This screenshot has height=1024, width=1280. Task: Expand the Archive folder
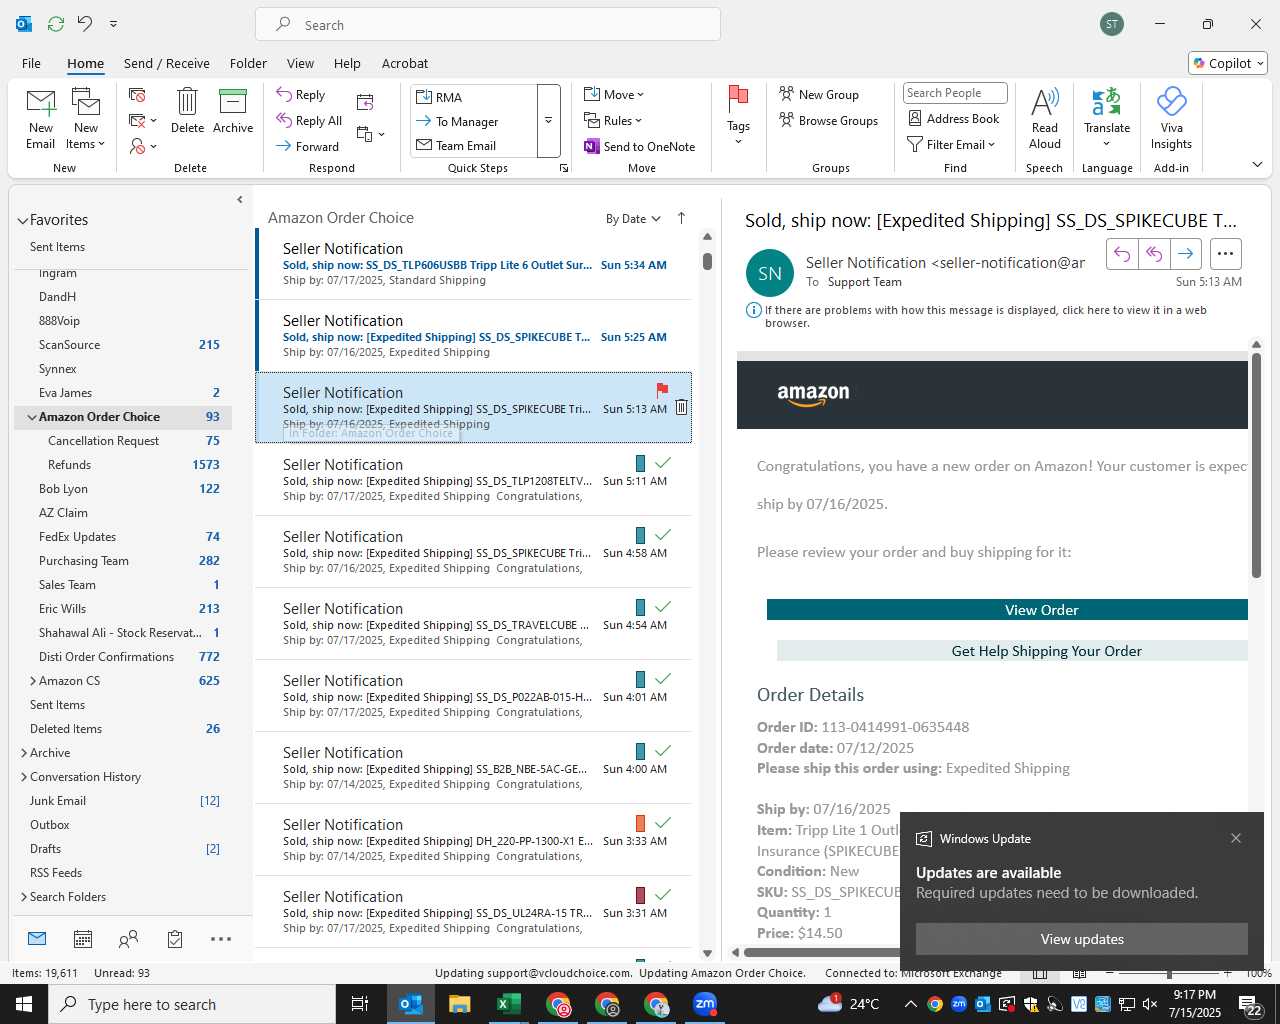coord(24,753)
